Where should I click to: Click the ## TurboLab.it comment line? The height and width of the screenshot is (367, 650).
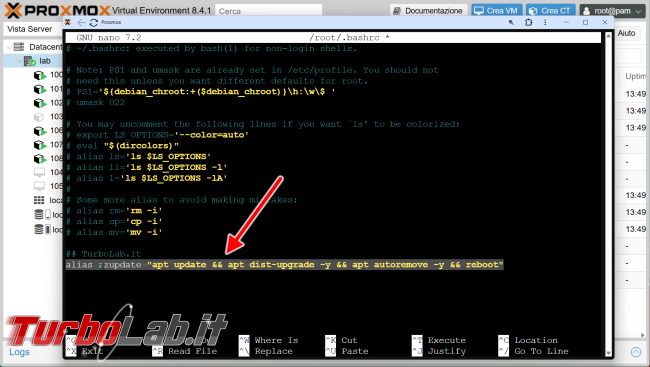click(103, 254)
